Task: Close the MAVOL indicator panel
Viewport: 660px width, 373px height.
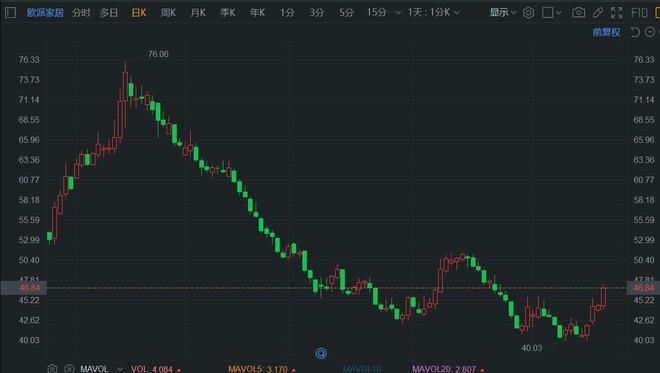Action: click(x=69, y=369)
